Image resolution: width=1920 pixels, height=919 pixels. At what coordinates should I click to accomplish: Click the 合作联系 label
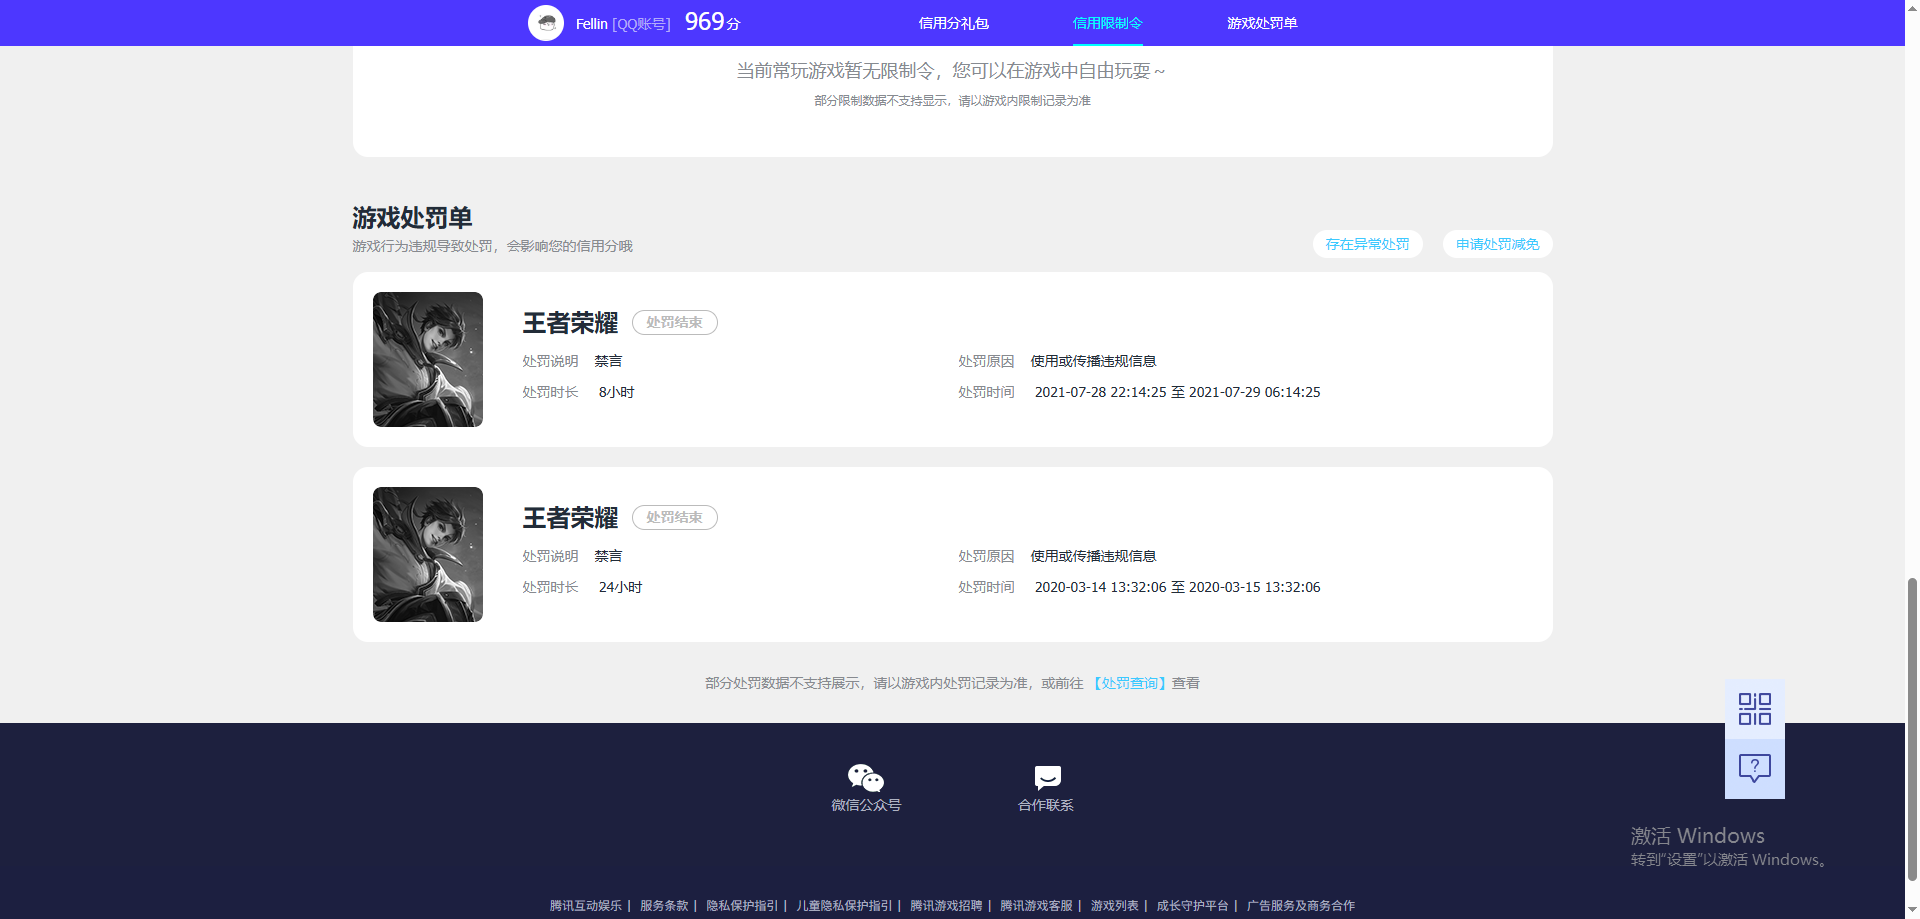(x=1046, y=805)
